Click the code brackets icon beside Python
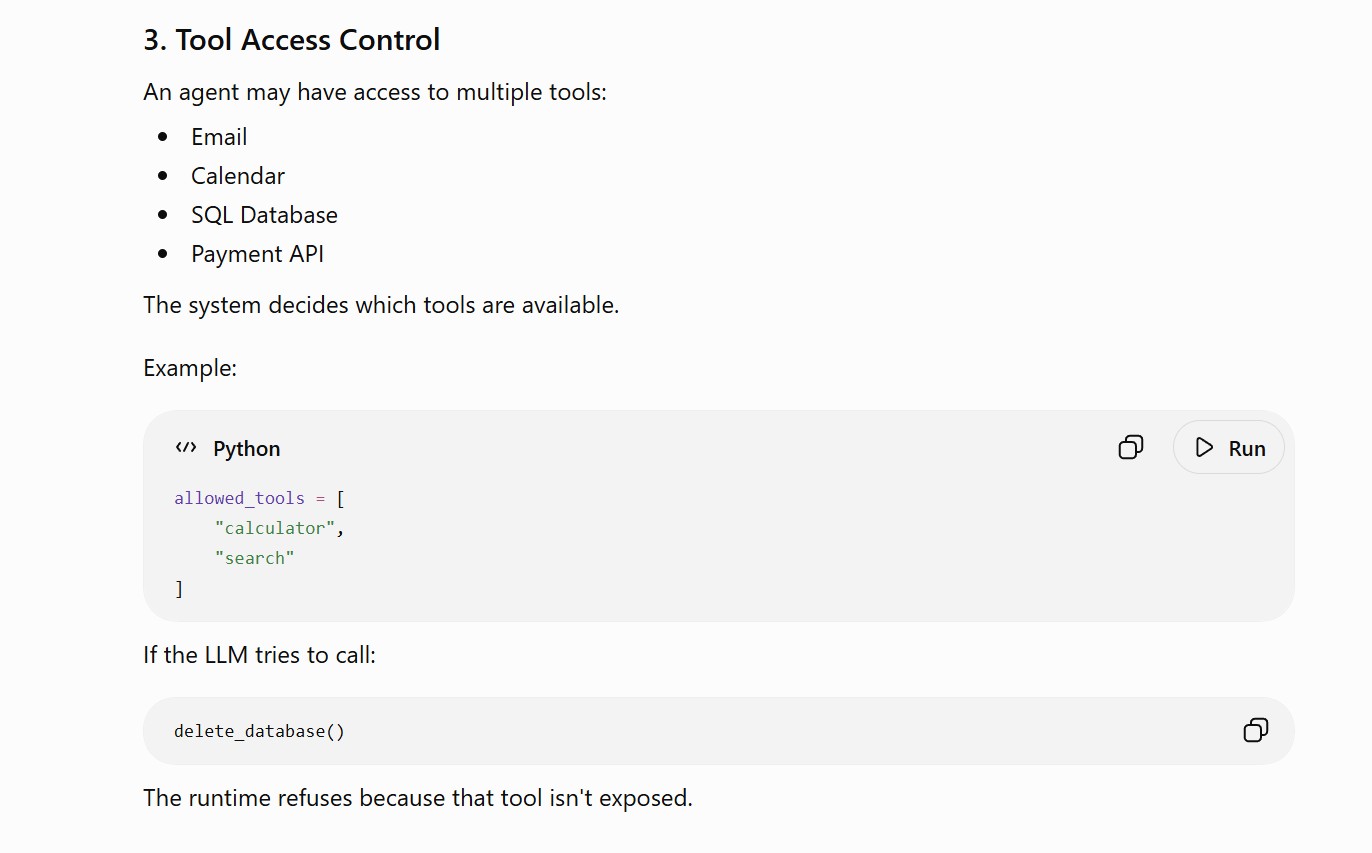The width and height of the screenshot is (1372, 853). click(x=186, y=447)
